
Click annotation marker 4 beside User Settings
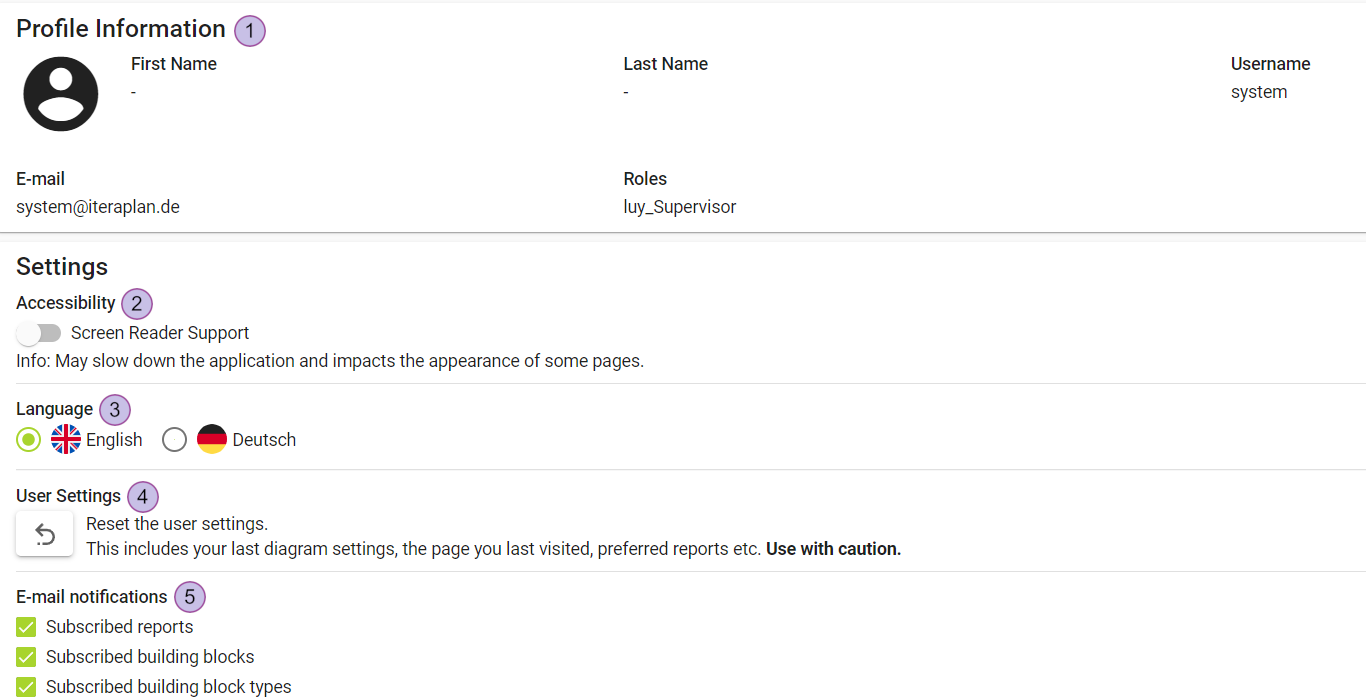pyautogui.click(x=143, y=497)
